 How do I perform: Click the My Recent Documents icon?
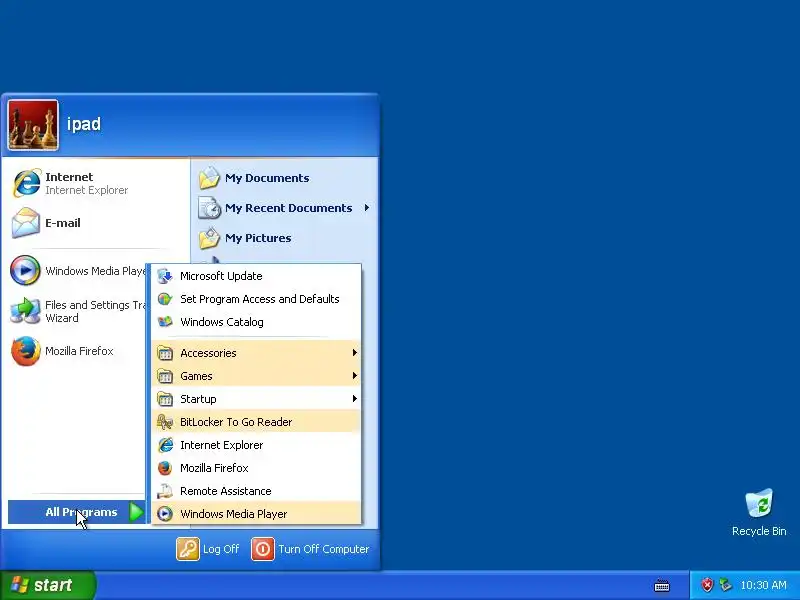(x=209, y=208)
